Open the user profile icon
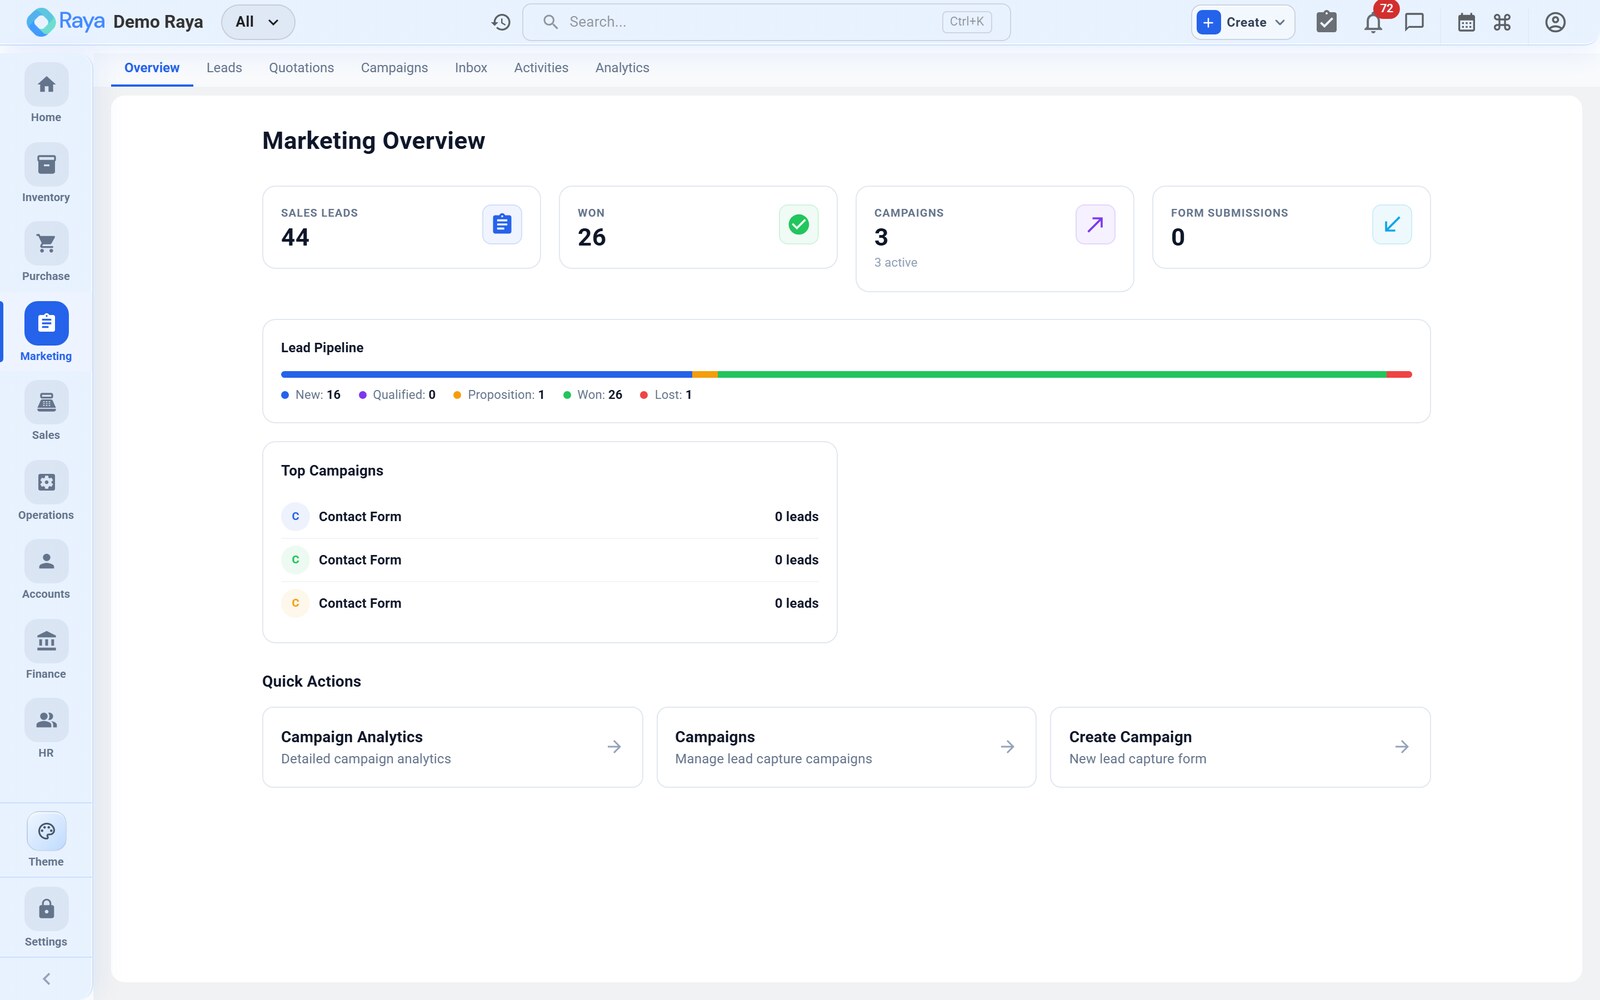This screenshot has width=1600, height=1000. [1555, 22]
